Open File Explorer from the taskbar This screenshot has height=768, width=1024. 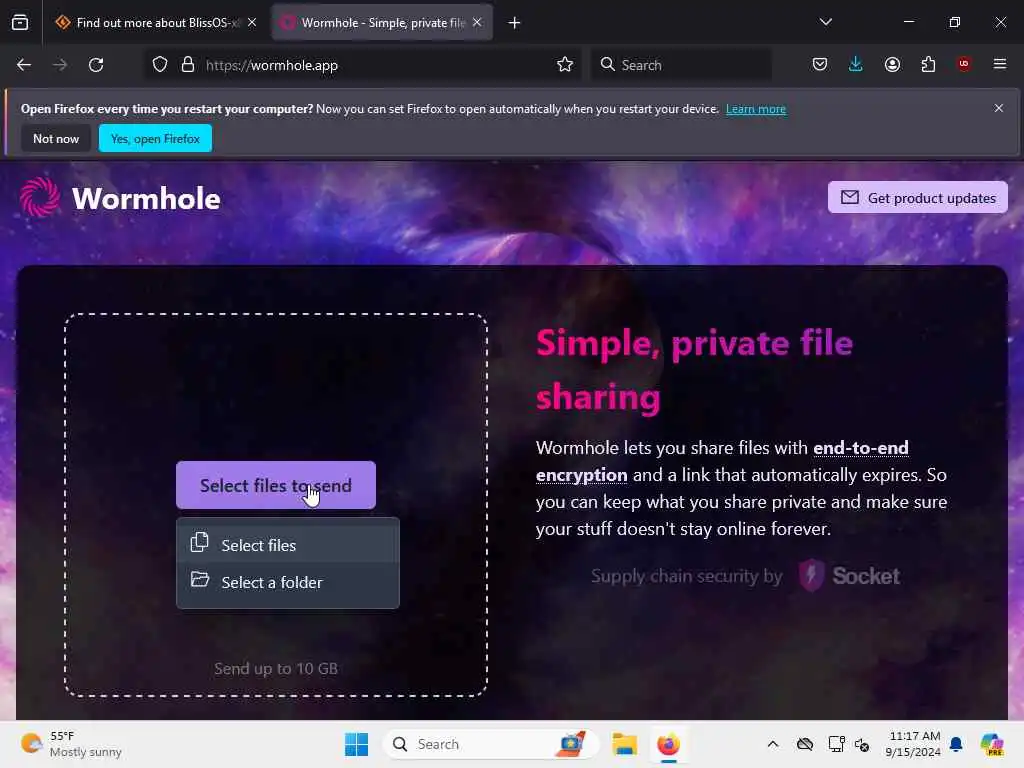tap(624, 744)
